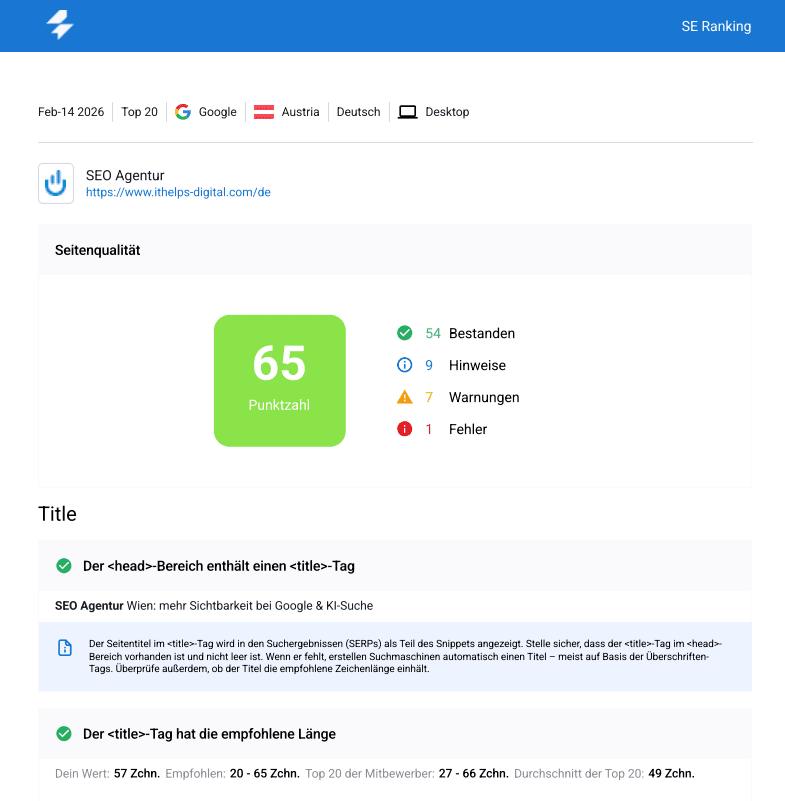Select the Top 20 label

(x=139, y=112)
